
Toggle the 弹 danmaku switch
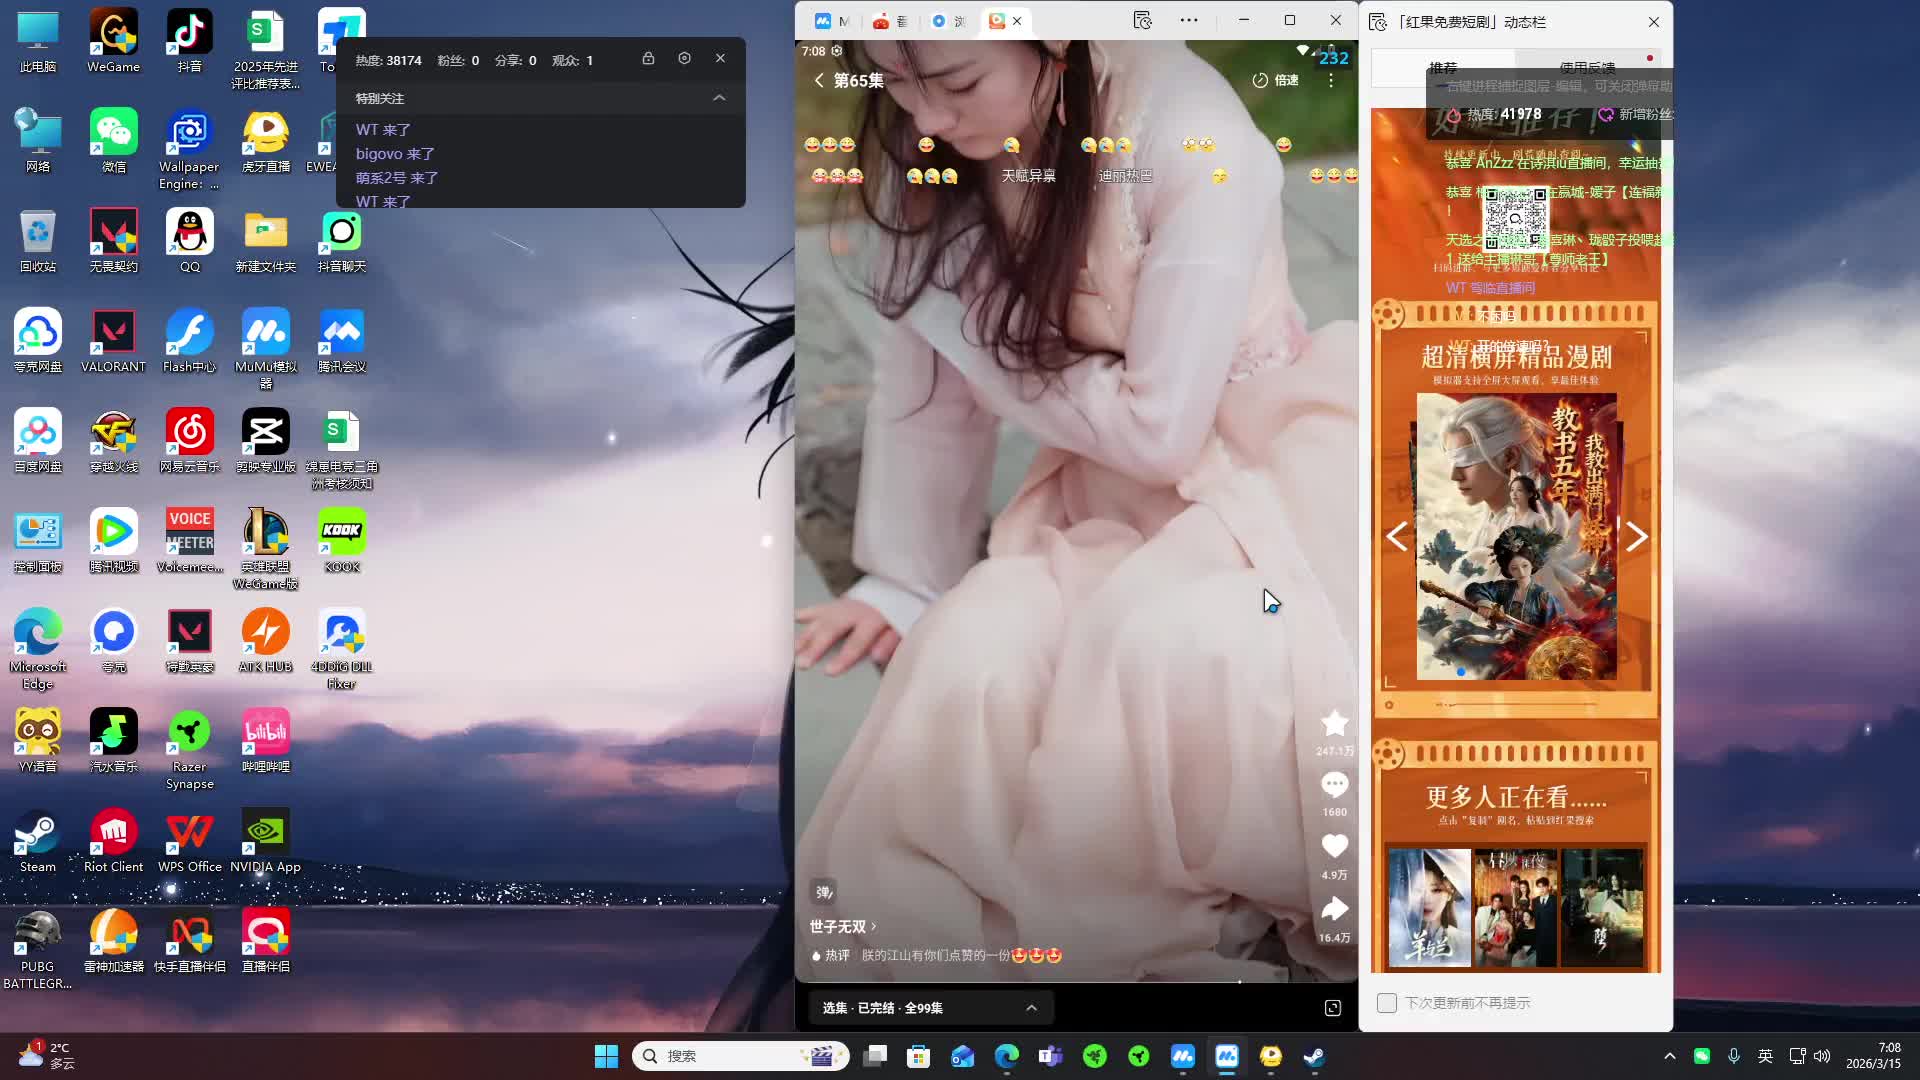click(x=824, y=892)
